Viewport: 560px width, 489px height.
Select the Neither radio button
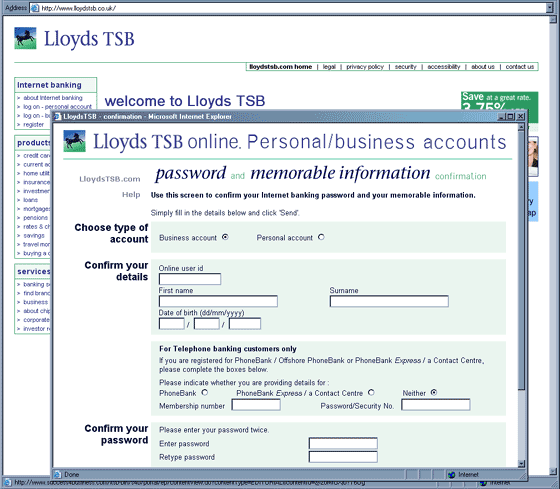(434, 393)
